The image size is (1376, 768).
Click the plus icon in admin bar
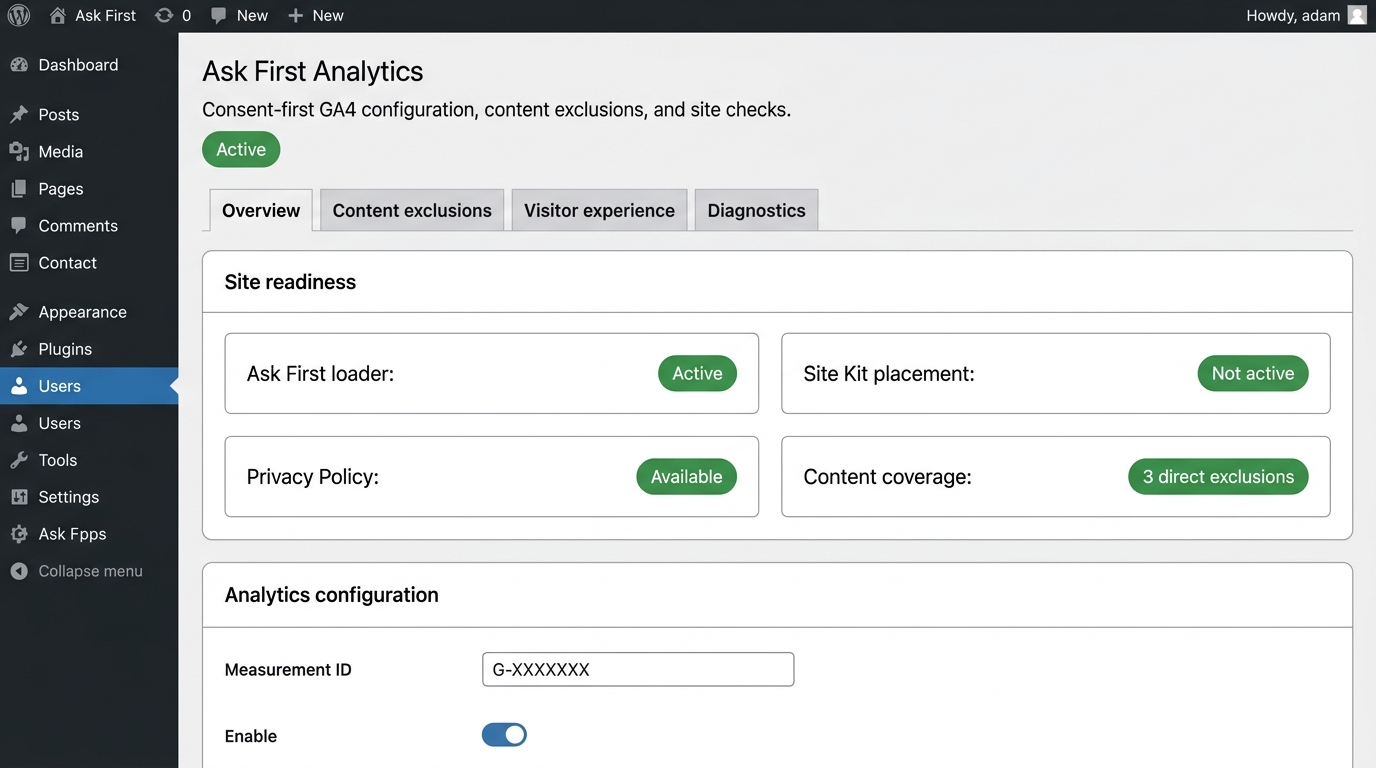295,15
